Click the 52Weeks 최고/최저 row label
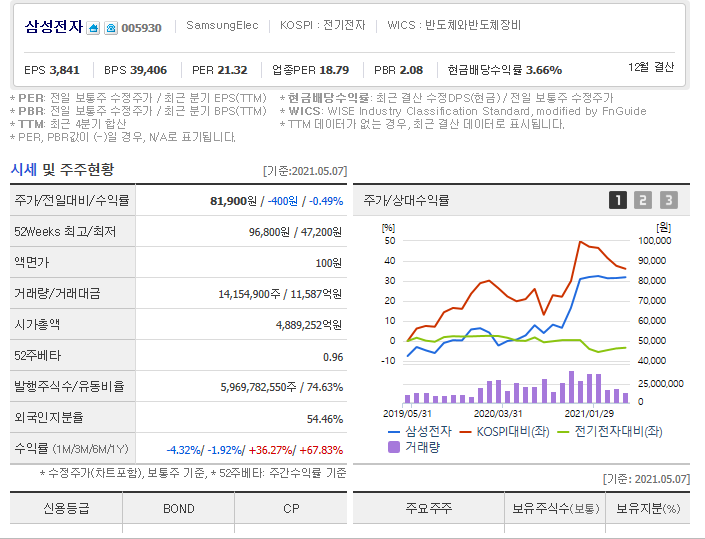The height and width of the screenshot is (539, 705). [65, 232]
